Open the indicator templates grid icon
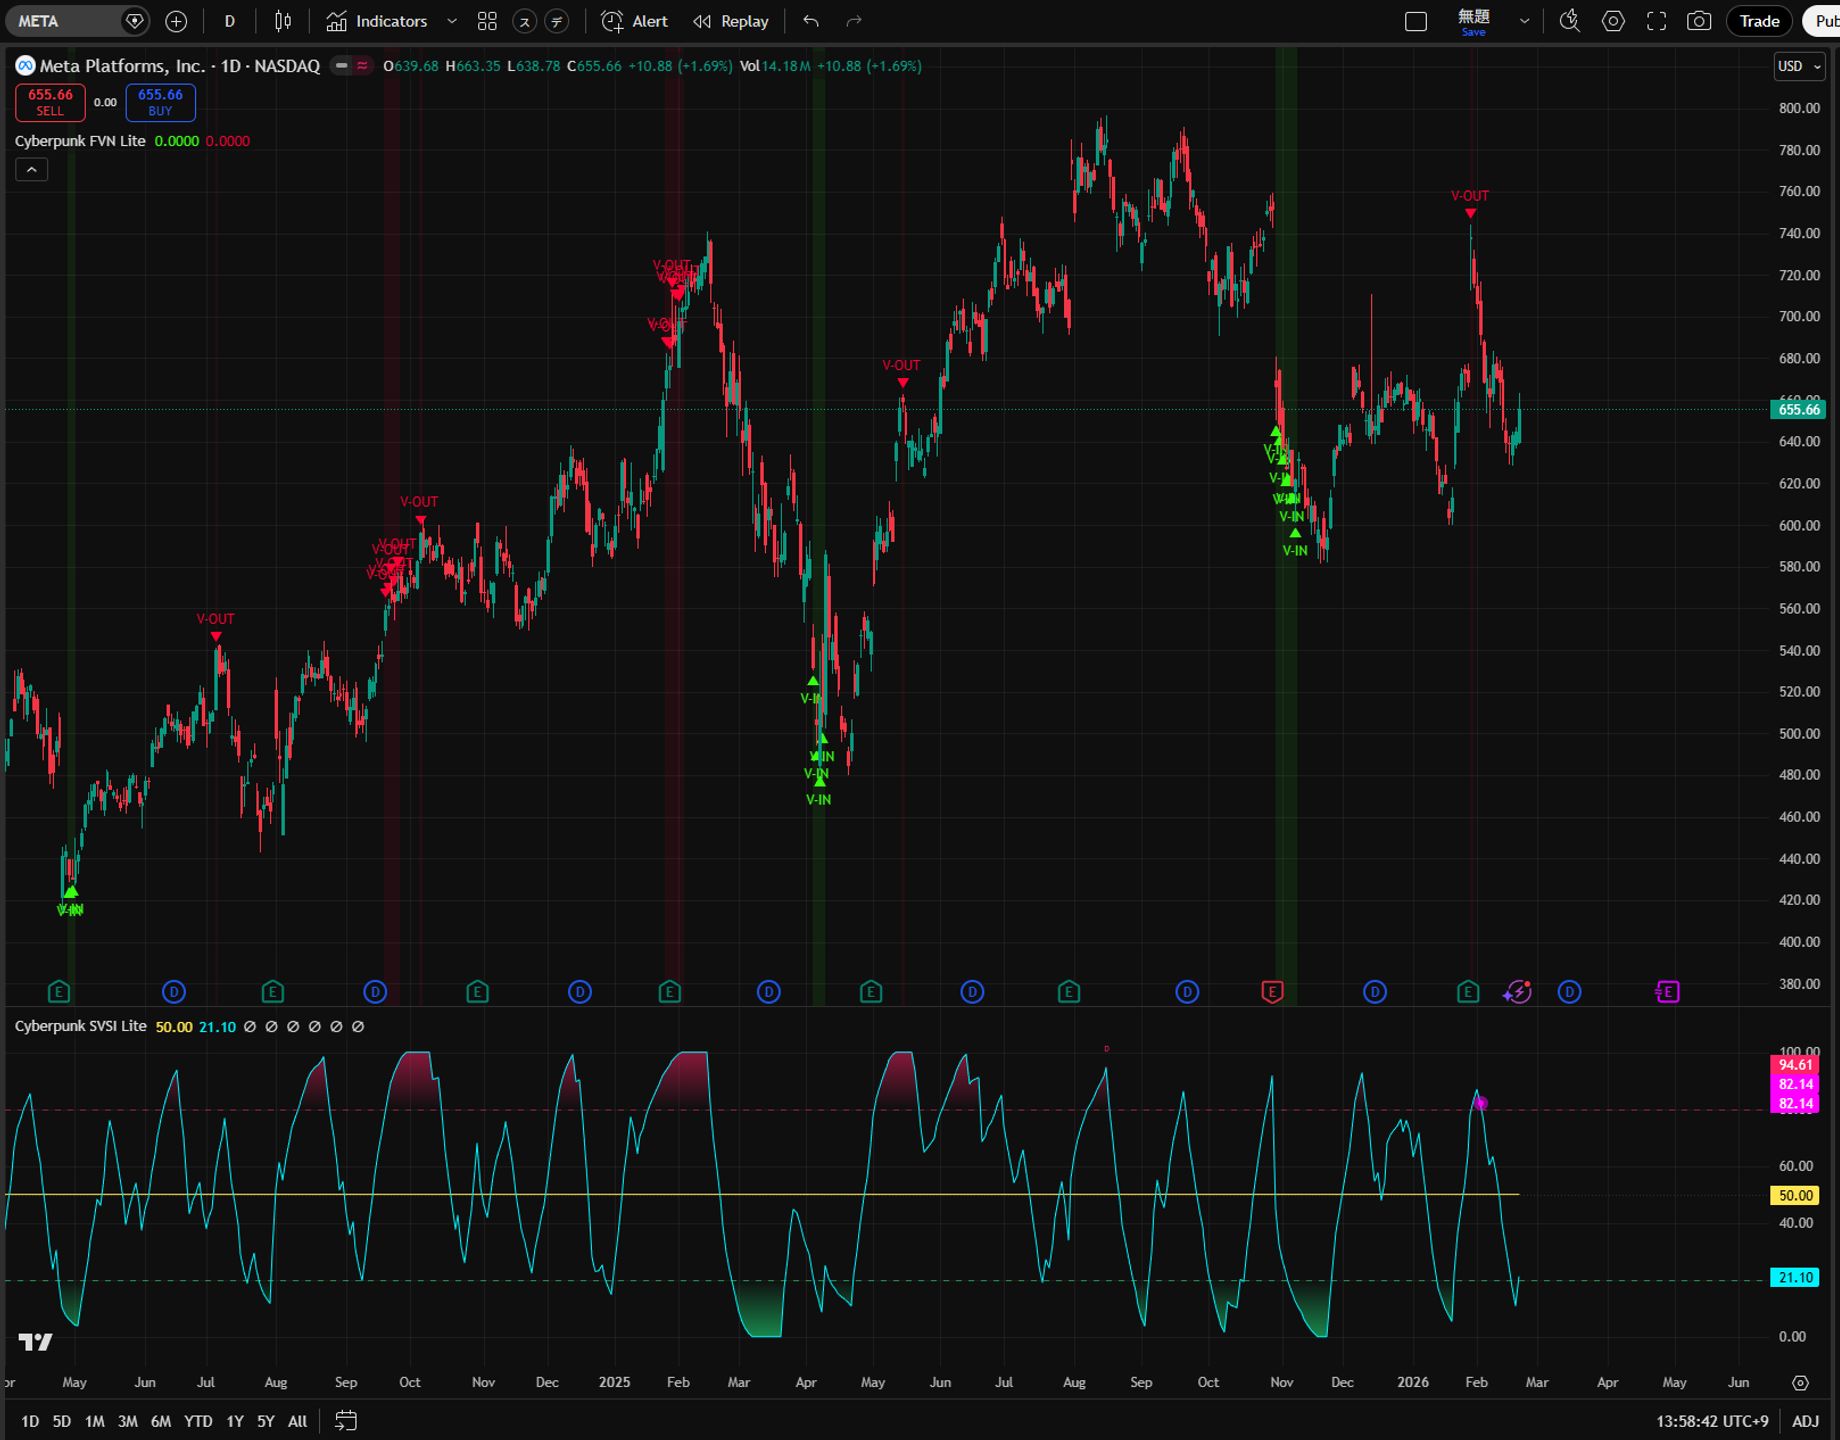Screen dimensions: 1840x1440 point(487,21)
